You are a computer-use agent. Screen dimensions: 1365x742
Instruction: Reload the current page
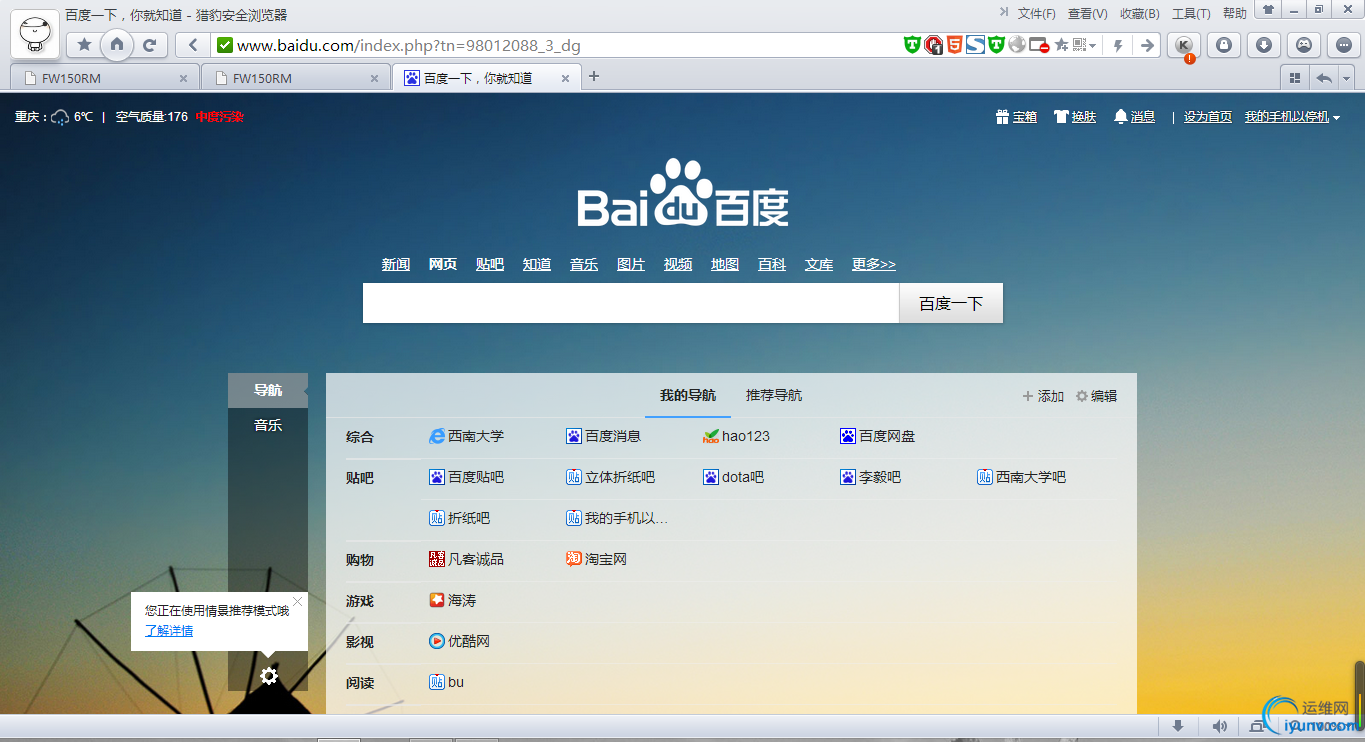pos(150,45)
